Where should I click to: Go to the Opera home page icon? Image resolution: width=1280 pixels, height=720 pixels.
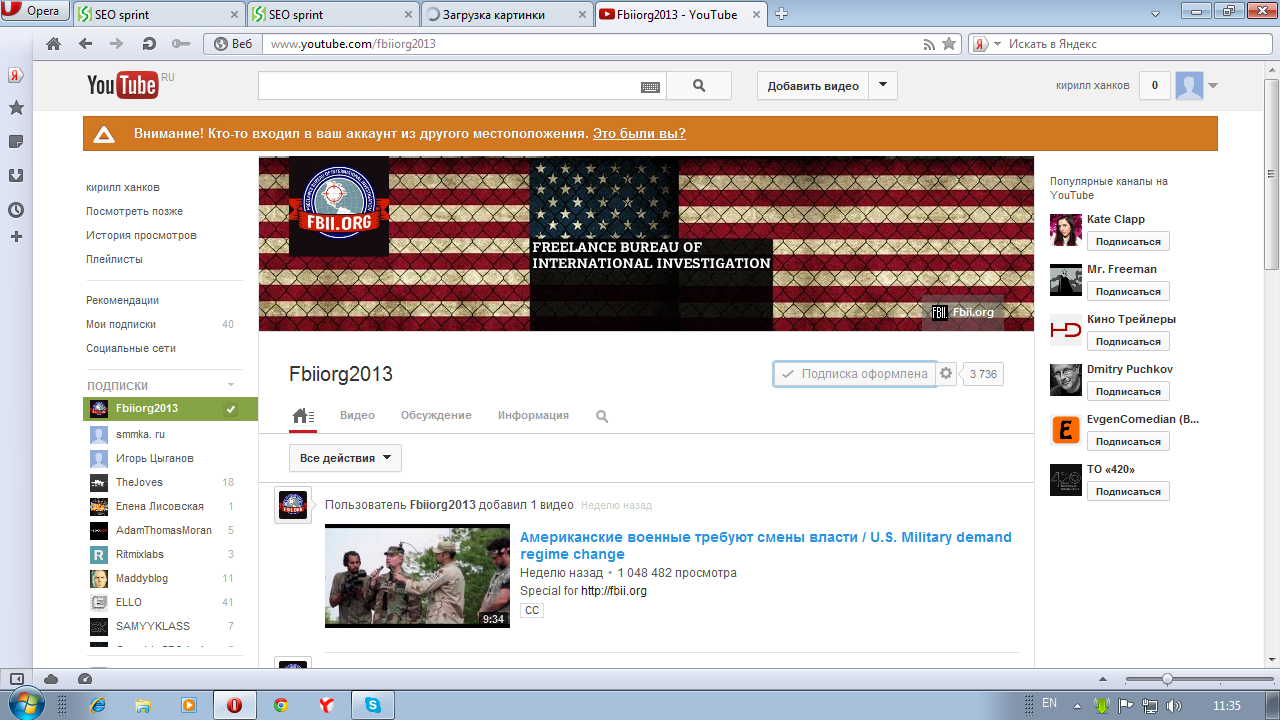point(54,44)
